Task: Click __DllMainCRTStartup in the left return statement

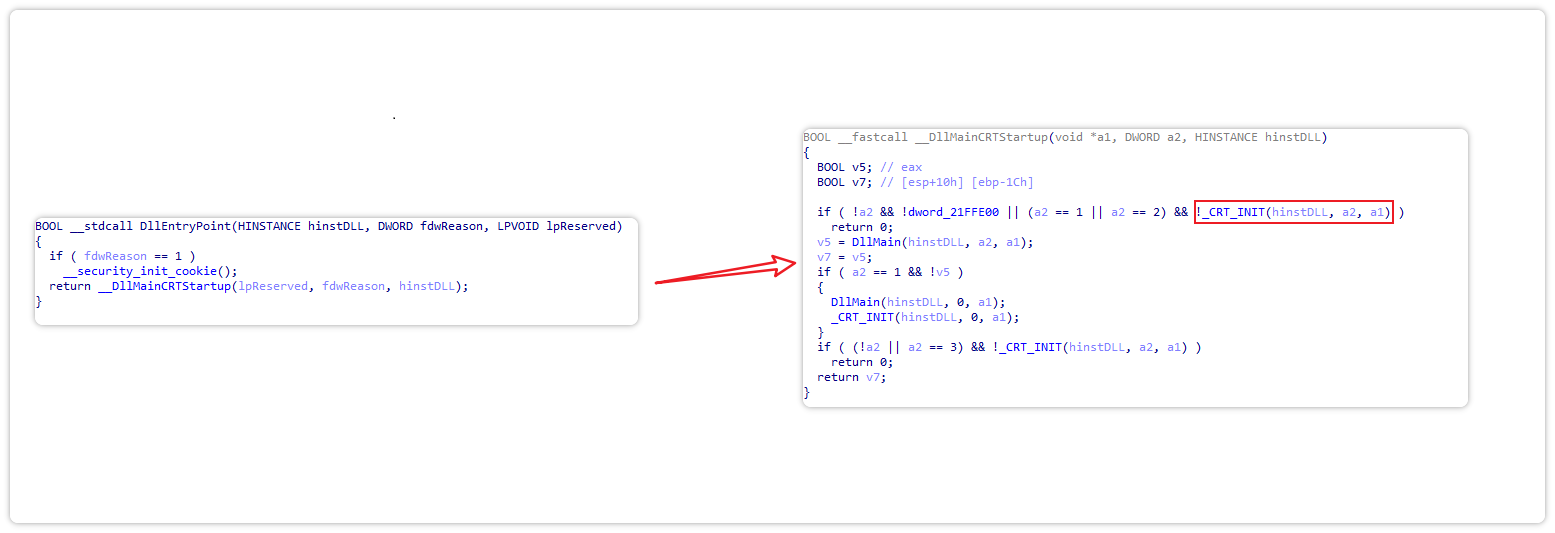Action: click(165, 286)
